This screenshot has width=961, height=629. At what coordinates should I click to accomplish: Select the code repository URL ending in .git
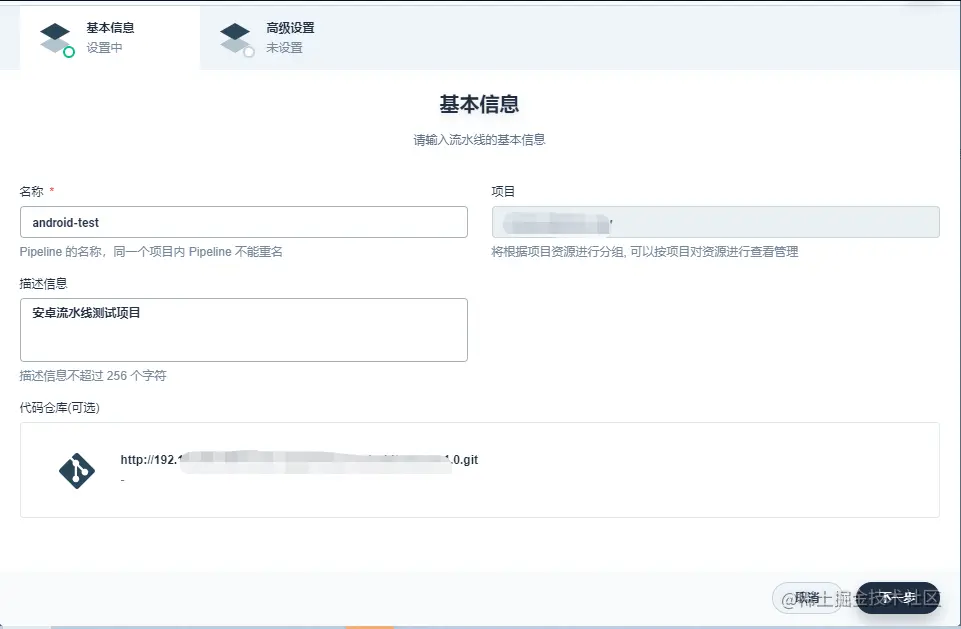tap(299, 460)
